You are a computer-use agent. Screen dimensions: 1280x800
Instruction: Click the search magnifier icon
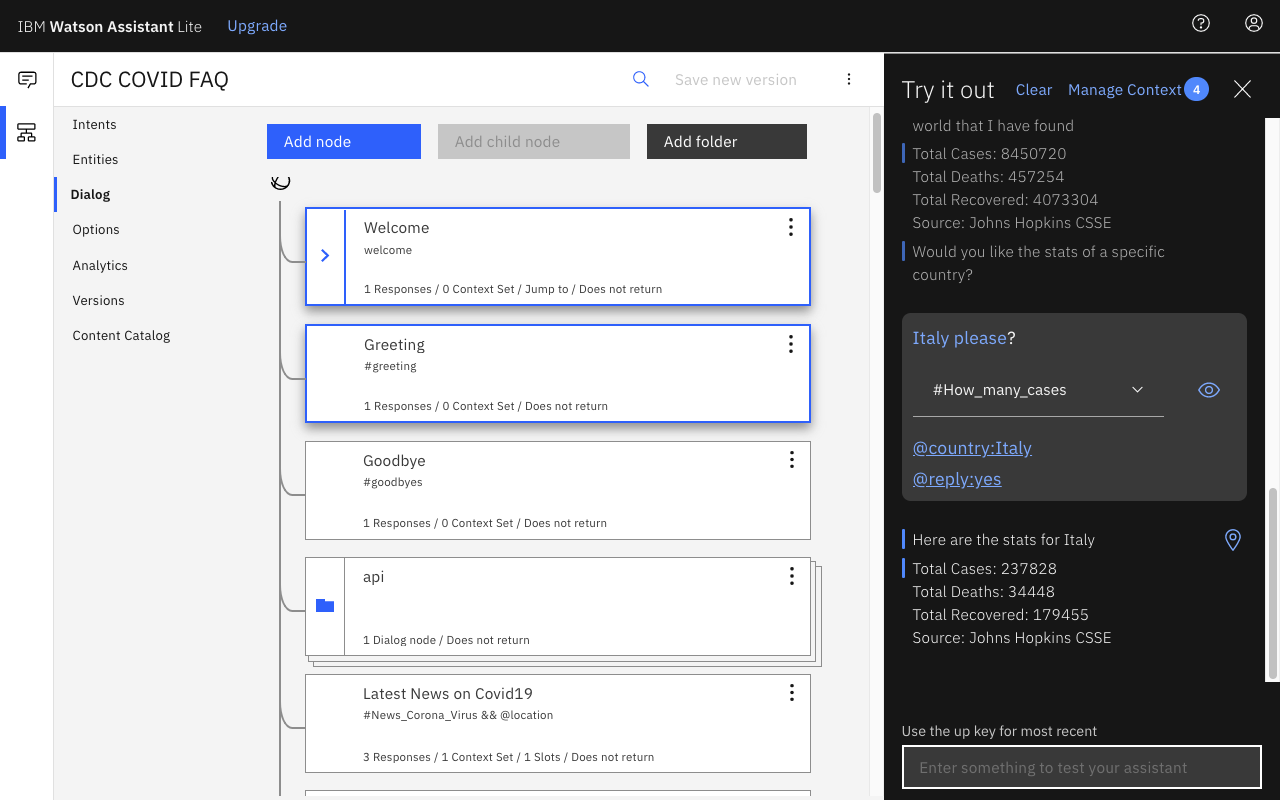point(641,79)
